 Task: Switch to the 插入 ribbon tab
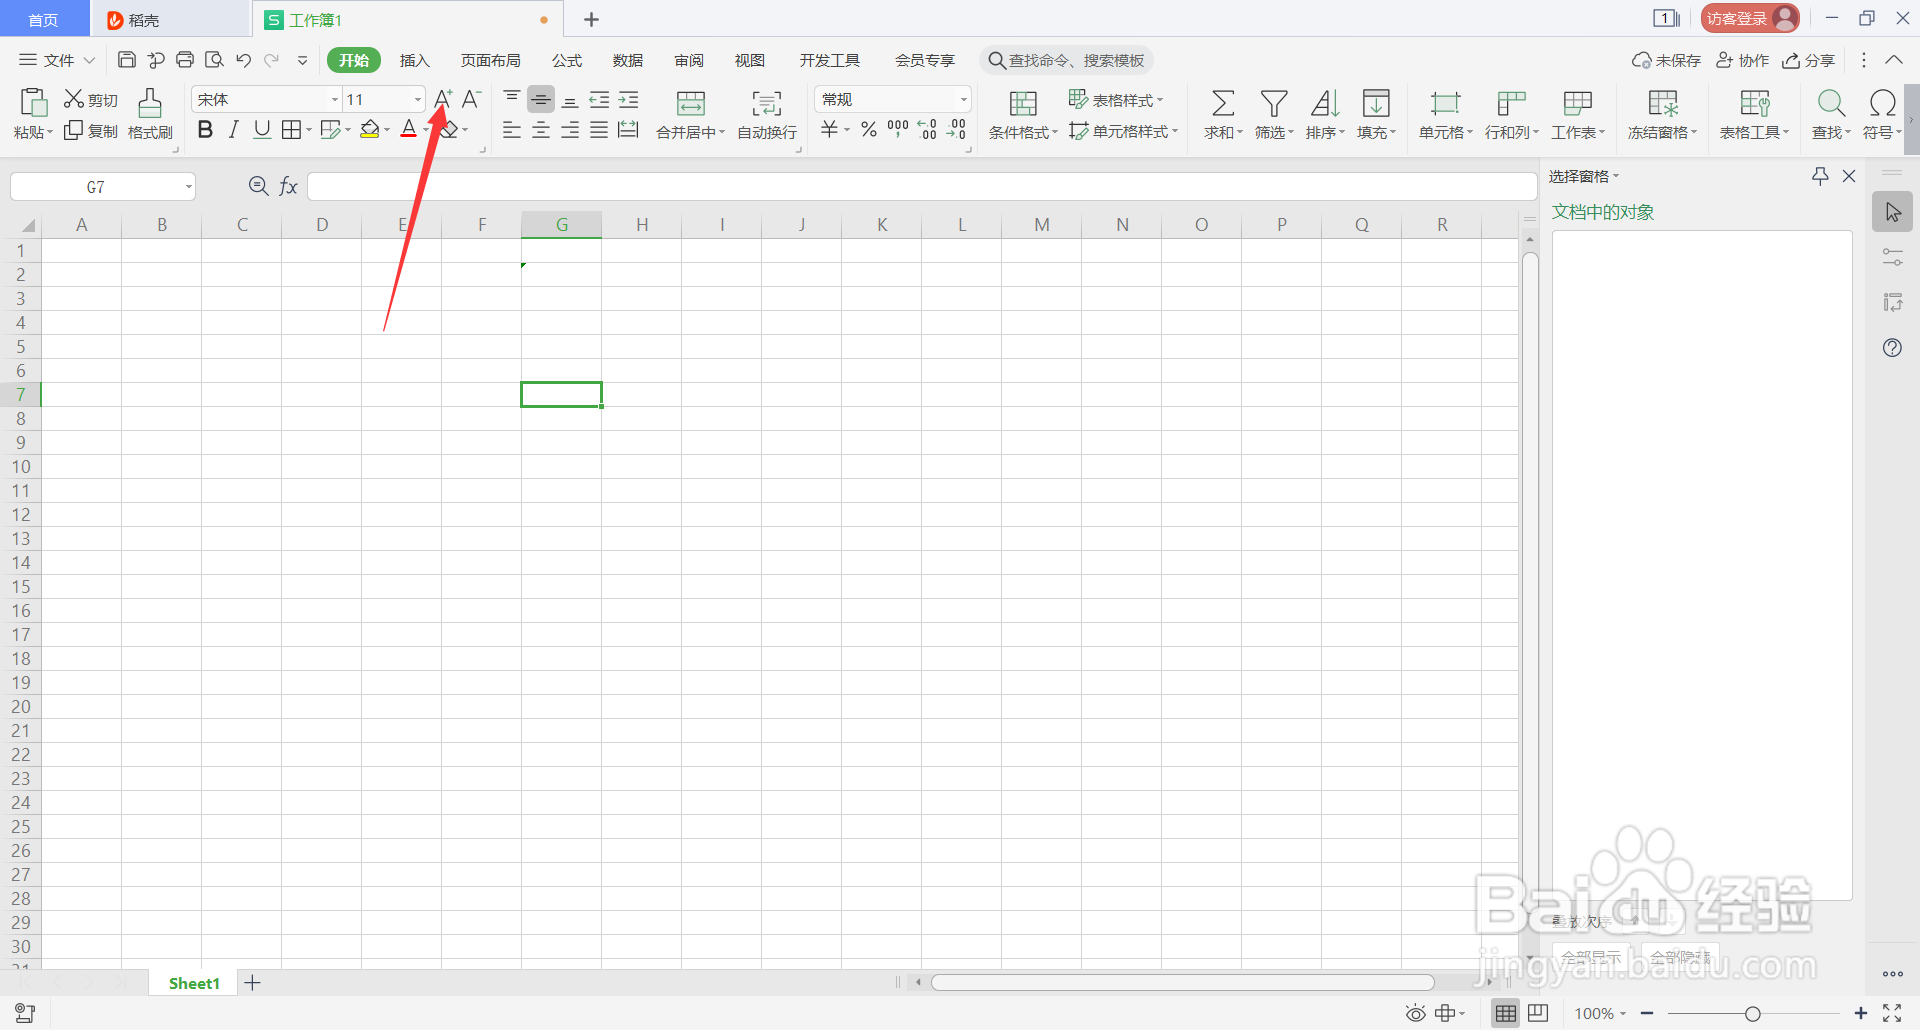(414, 60)
